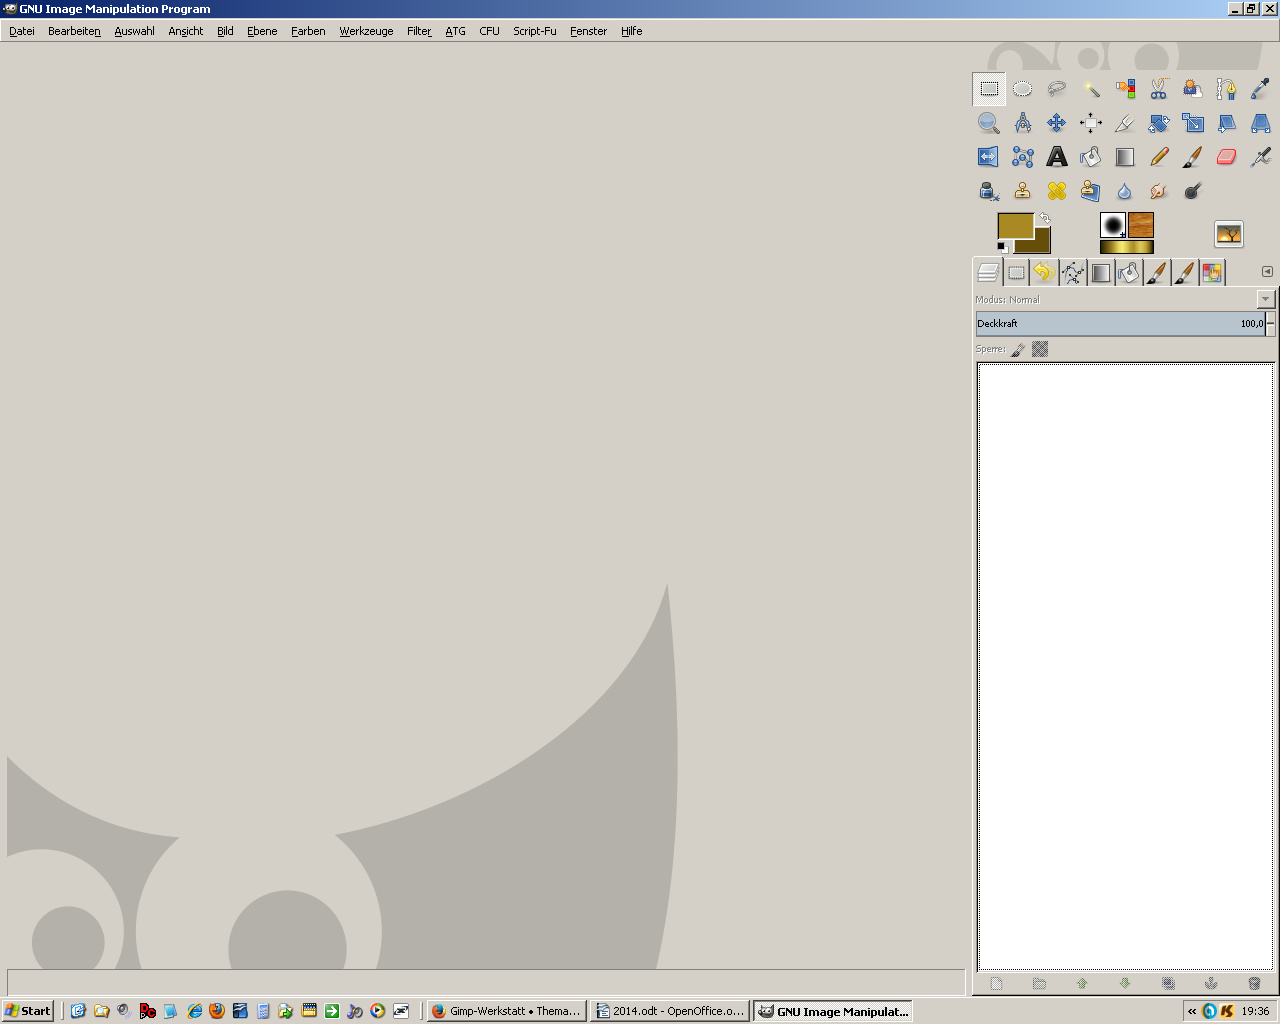The image size is (1280, 1024).
Task: Pick the Eraser tool
Action: 1226,157
